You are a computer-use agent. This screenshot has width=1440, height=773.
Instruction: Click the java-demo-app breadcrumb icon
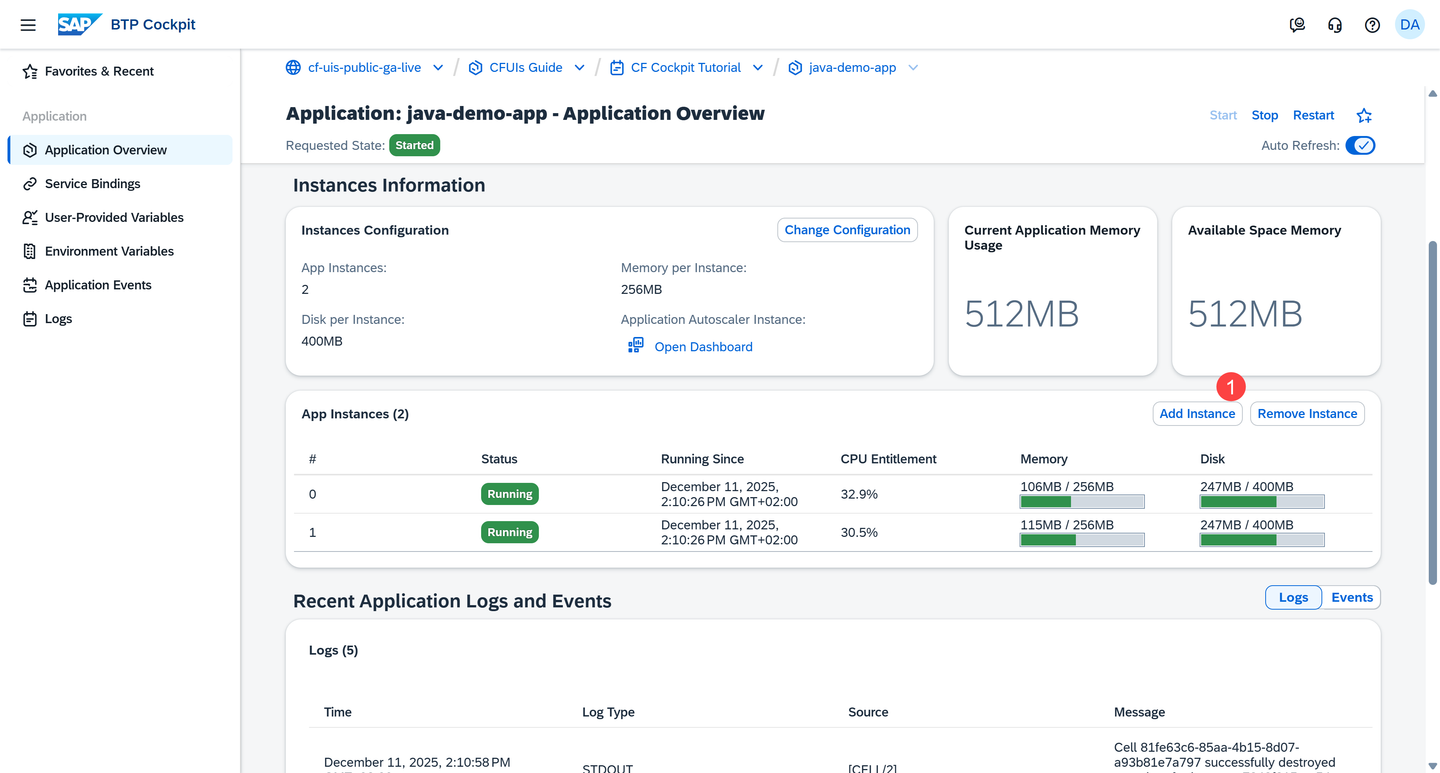click(795, 68)
